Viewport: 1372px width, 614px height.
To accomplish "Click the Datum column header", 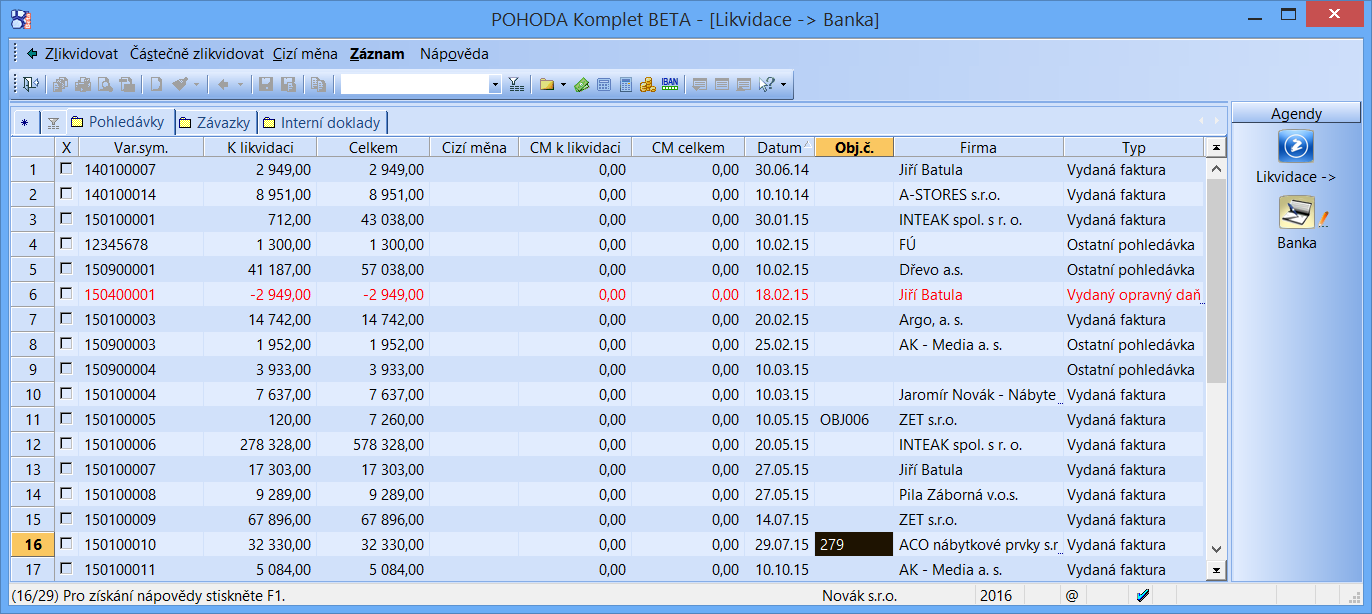I will [780, 147].
